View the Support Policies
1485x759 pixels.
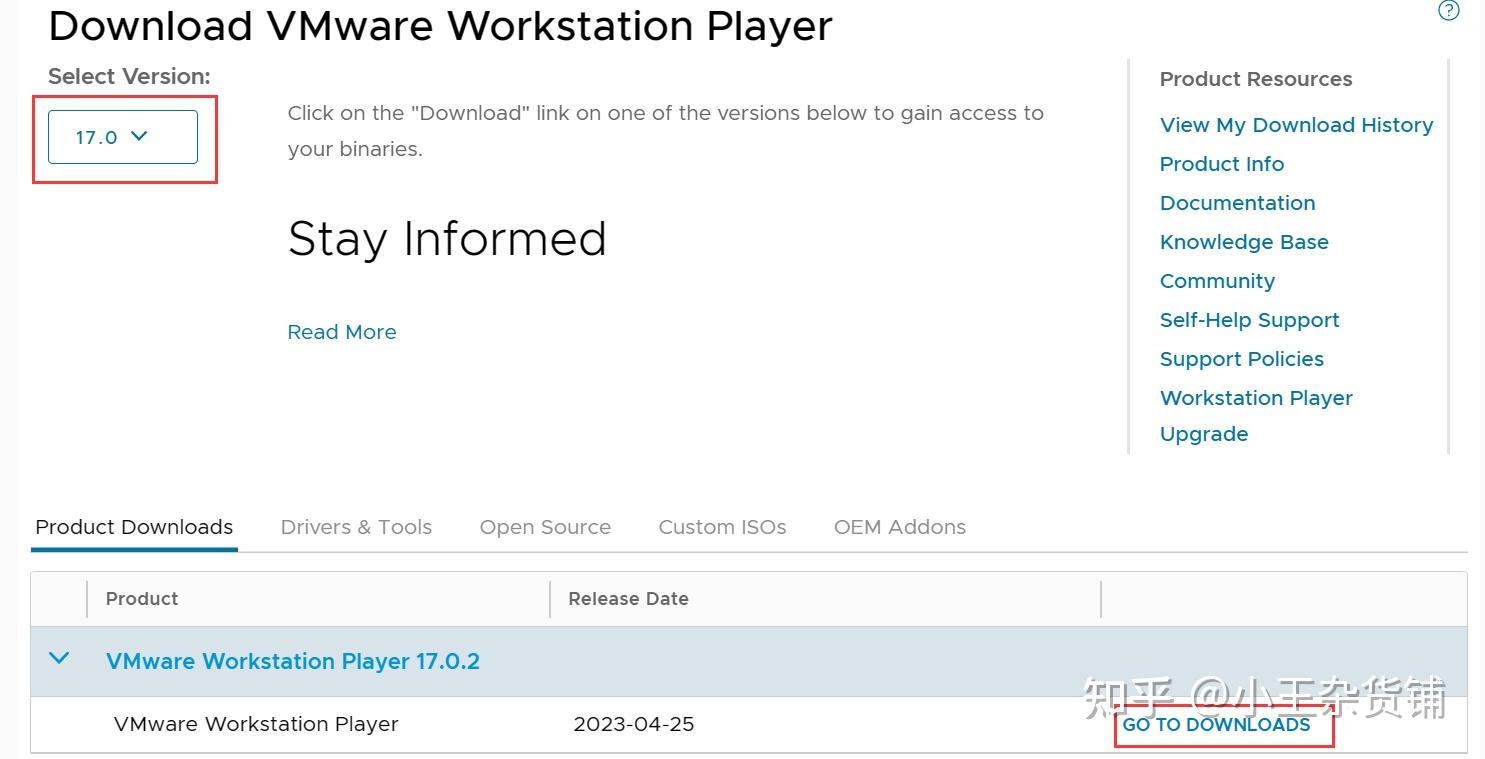click(1241, 358)
